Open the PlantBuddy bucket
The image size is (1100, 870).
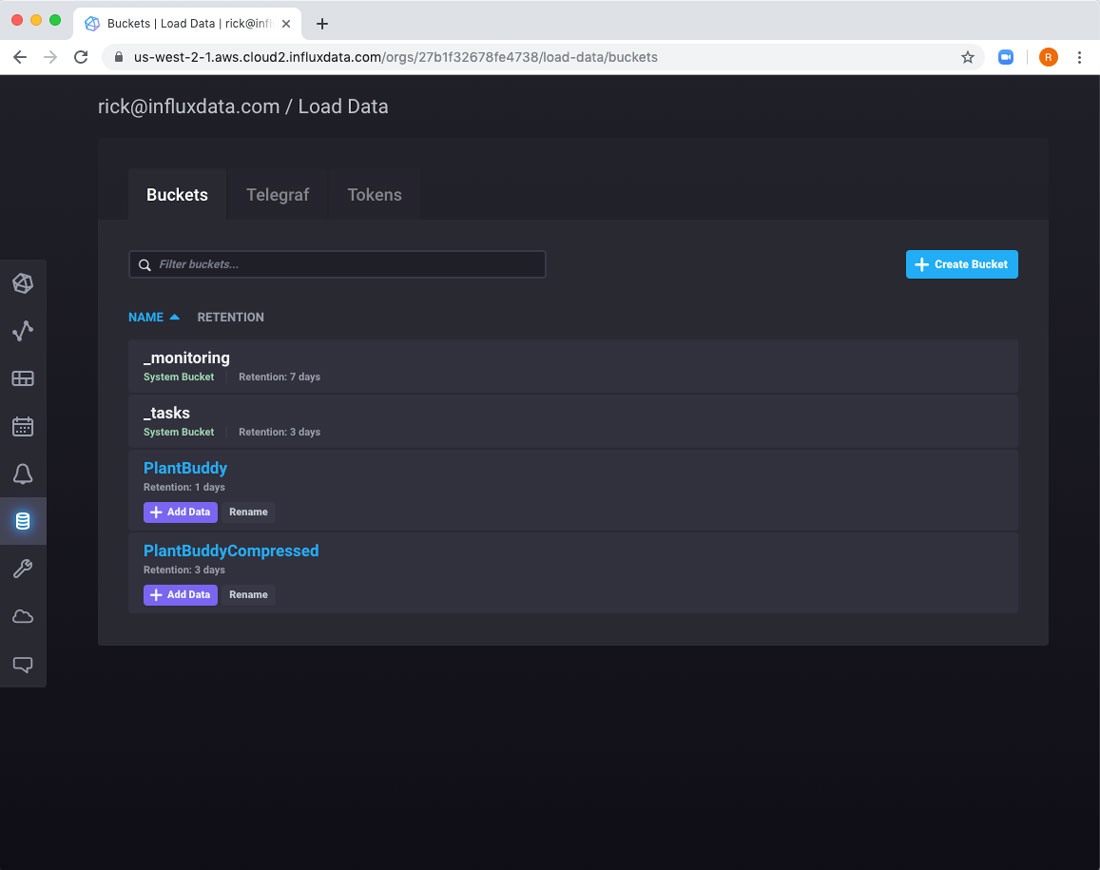tap(185, 467)
